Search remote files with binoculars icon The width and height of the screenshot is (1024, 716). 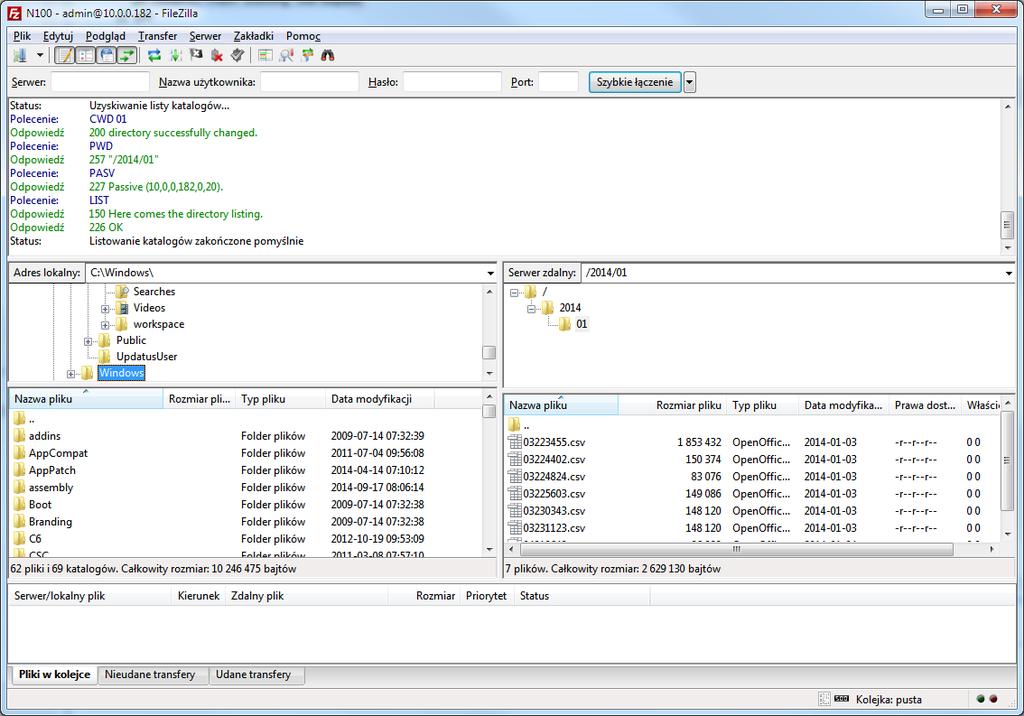[x=328, y=56]
